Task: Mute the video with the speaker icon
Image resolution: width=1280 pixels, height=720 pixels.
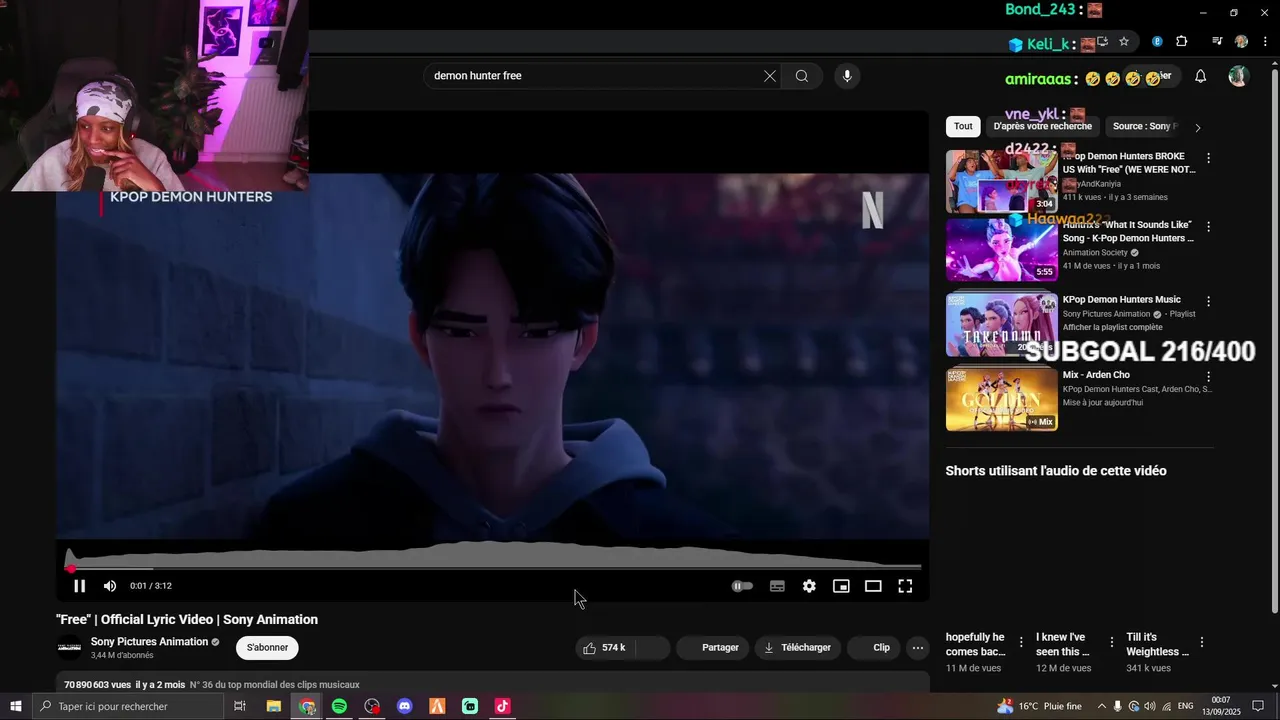Action: pyautogui.click(x=110, y=586)
